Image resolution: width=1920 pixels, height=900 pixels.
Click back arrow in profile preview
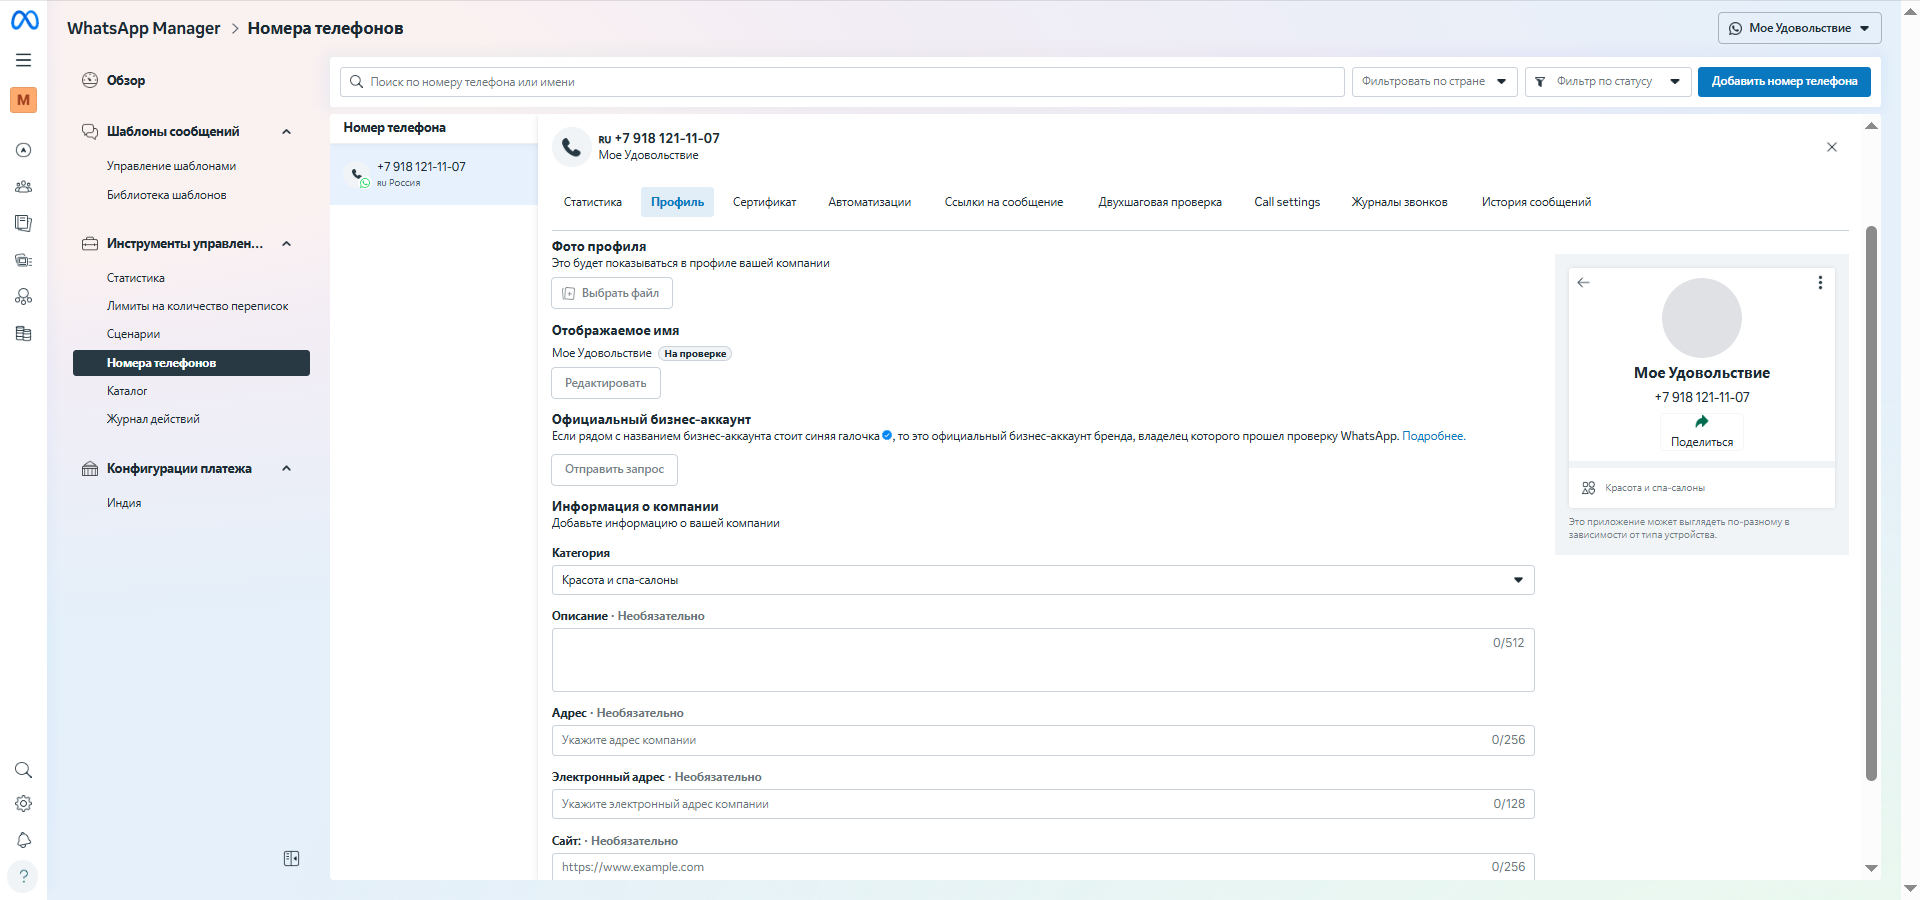click(1584, 283)
